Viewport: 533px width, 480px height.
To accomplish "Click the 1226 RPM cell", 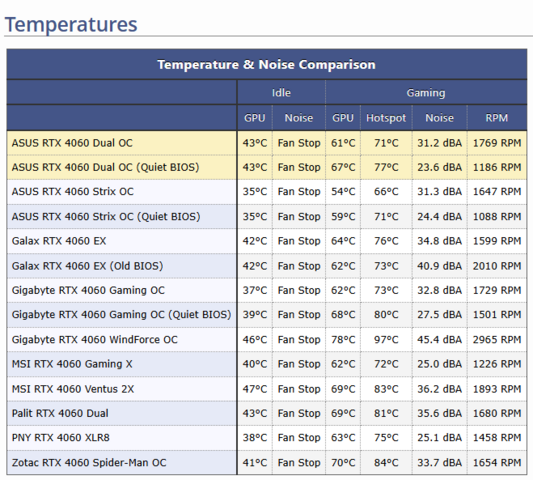I will [x=497, y=364].
